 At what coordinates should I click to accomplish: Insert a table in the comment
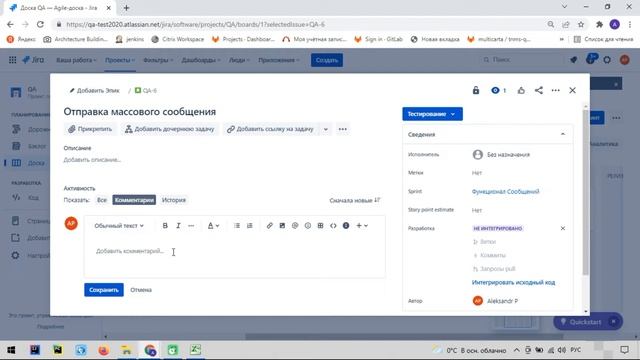point(320,225)
